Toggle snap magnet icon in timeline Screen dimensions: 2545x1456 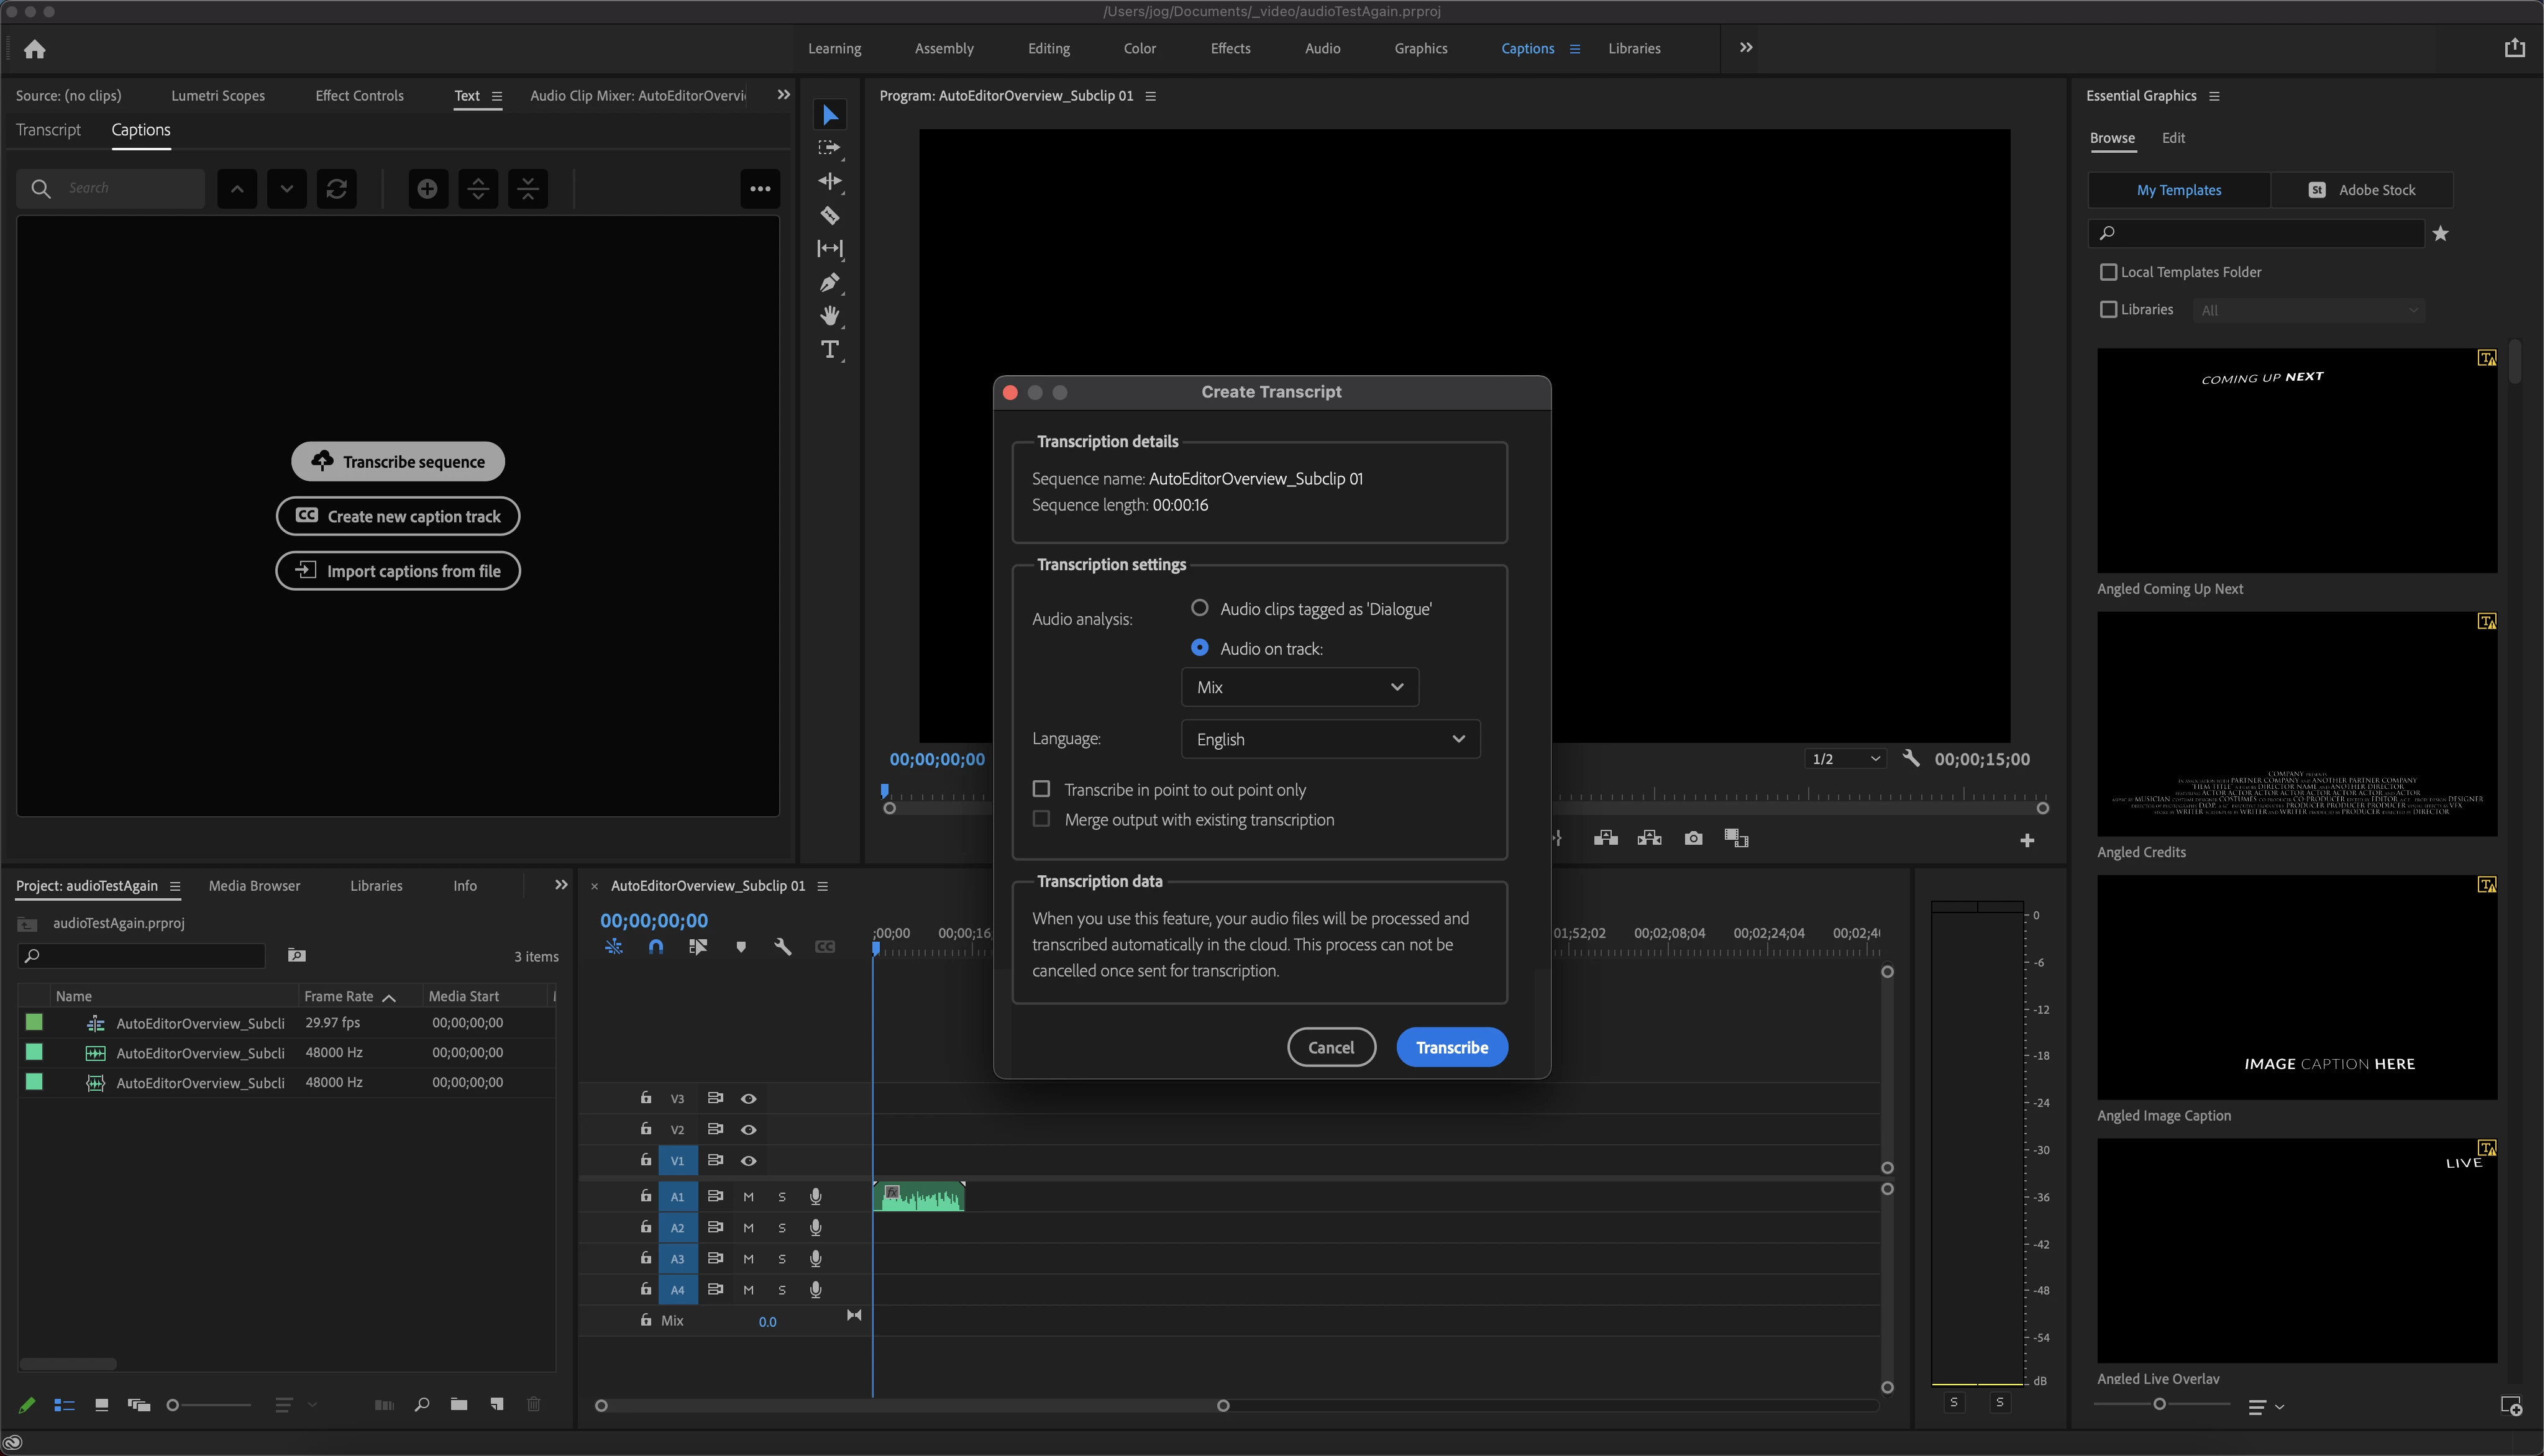click(x=655, y=946)
